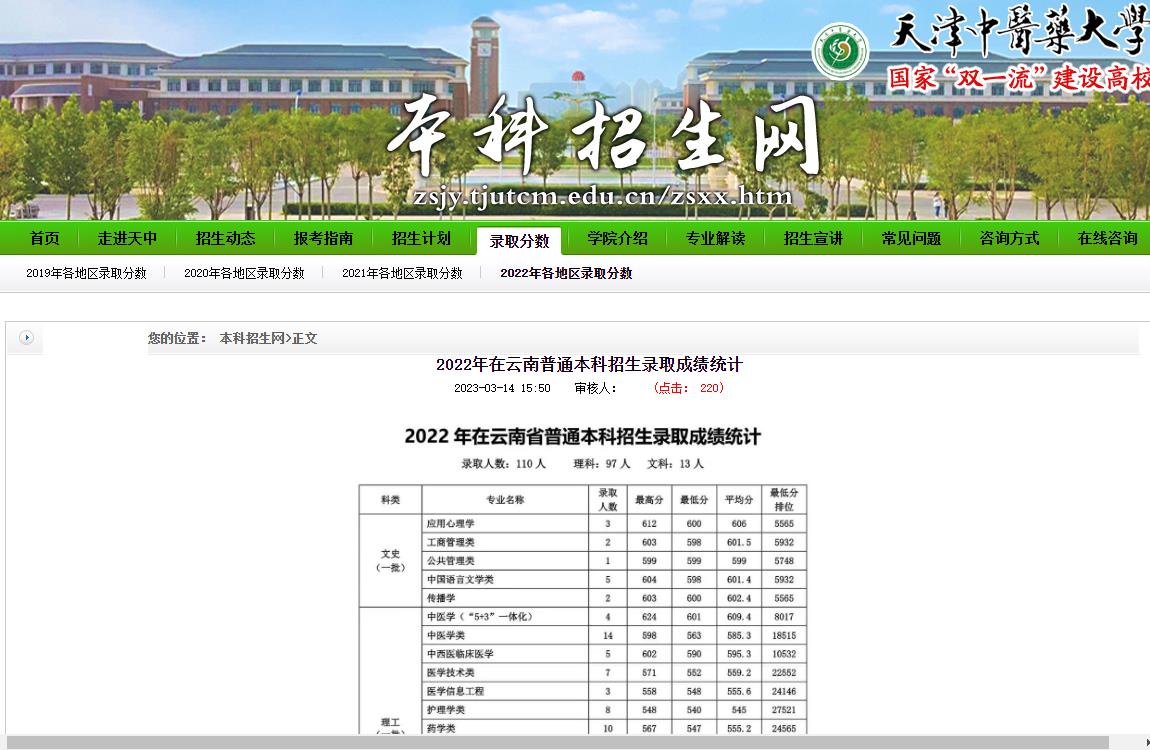
Task: Click the 最低分排位 column header
Action: coord(784,500)
